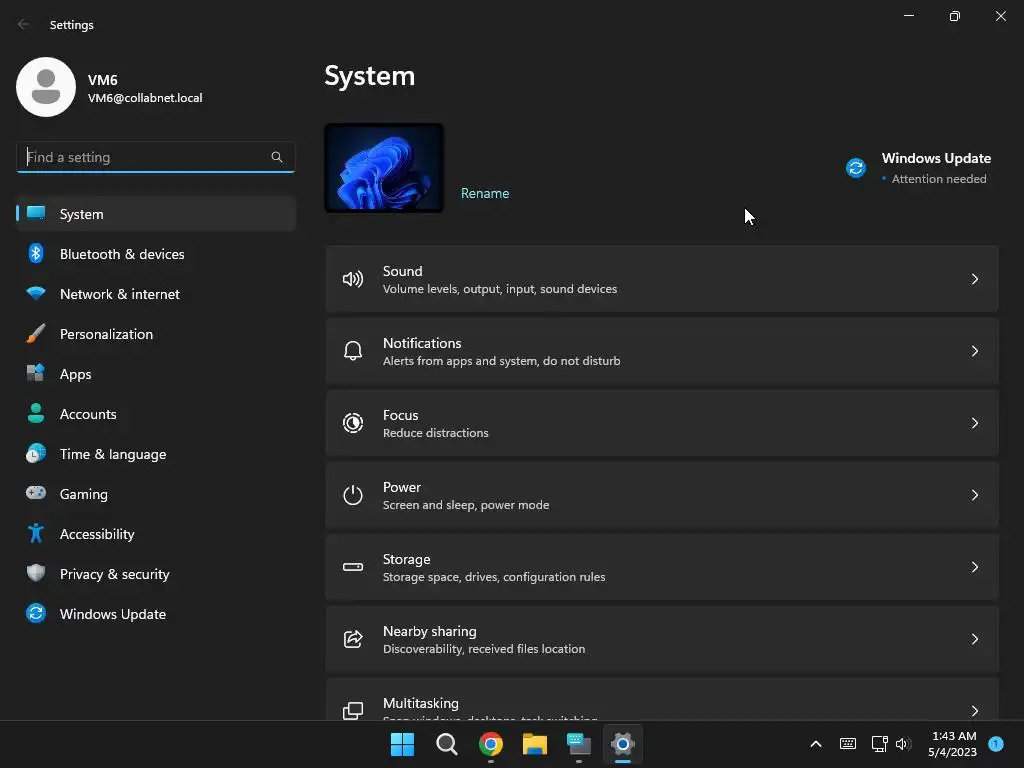The width and height of the screenshot is (1024, 768).
Task: Expand Focus settings chevron
Action: 974,423
